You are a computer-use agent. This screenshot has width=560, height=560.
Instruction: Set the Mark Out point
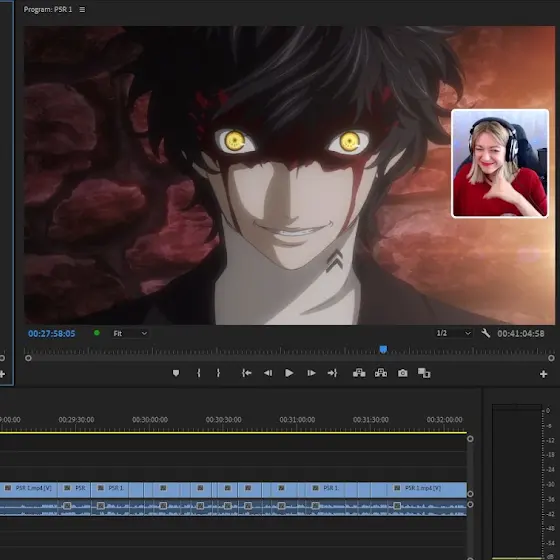218,373
